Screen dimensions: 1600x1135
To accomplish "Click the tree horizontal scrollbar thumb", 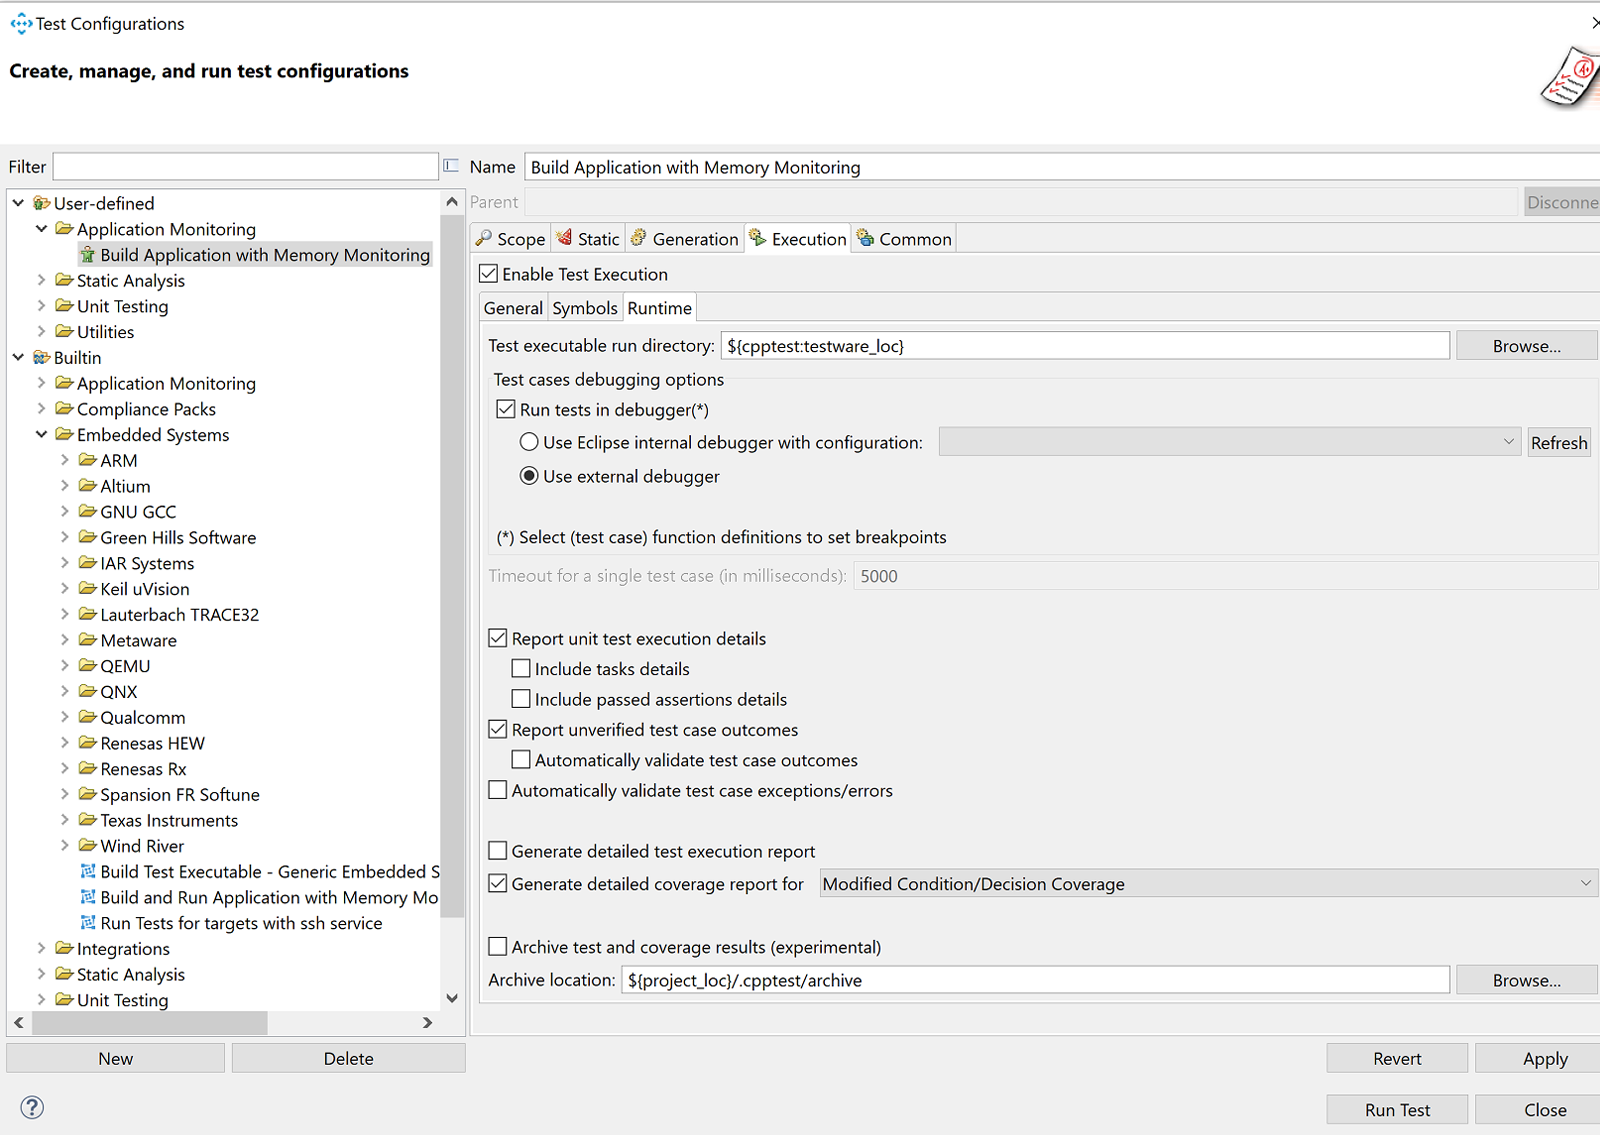I will [x=150, y=1022].
